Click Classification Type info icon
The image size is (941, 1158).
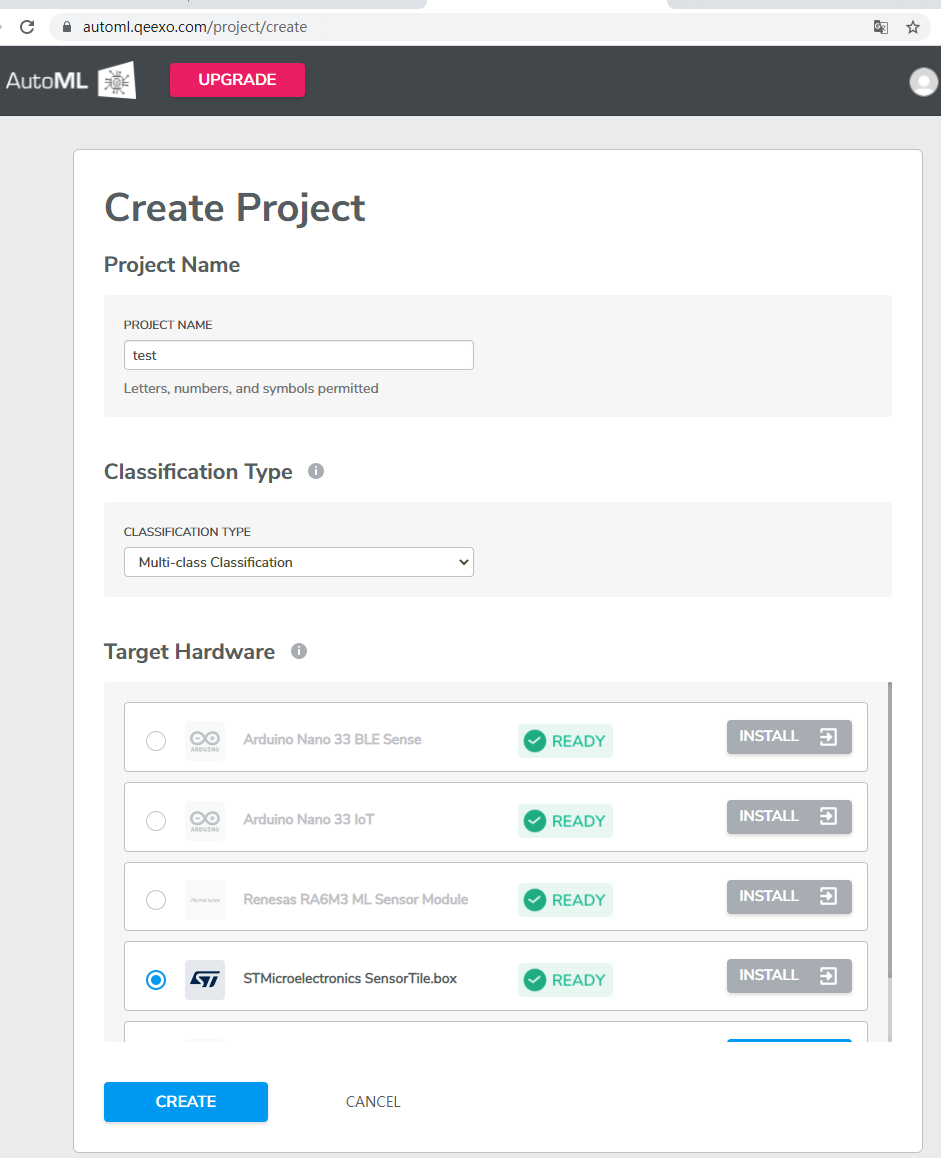[316, 471]
